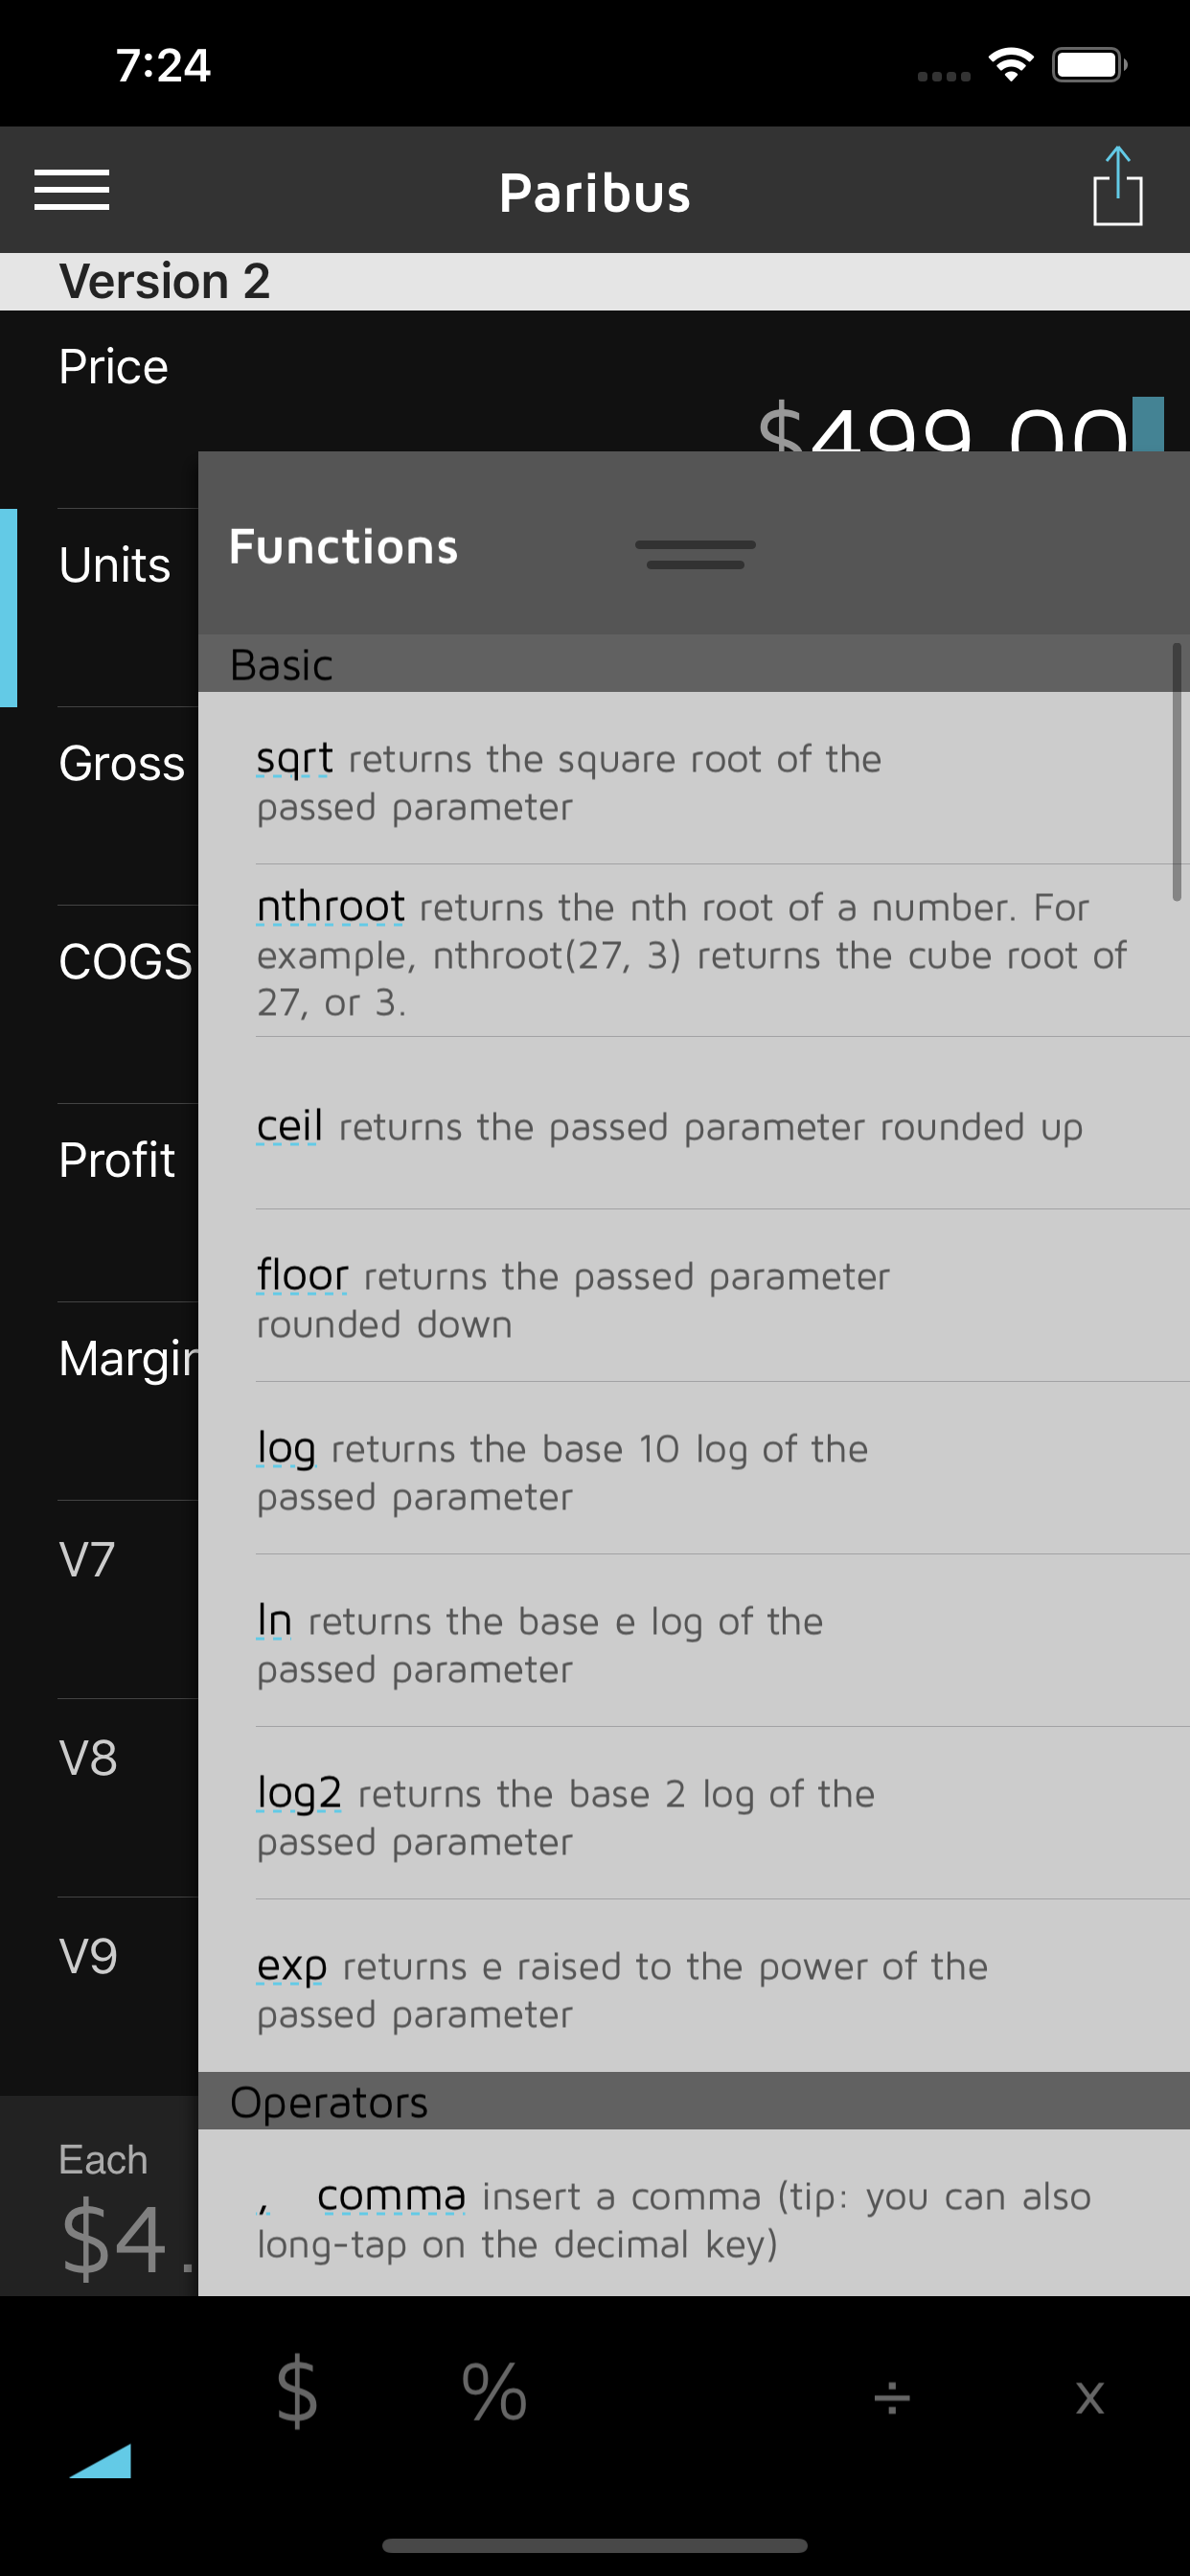The height and width of the screenshot is (2576, 1190).
Task: Open the hamburger menu
Action: point(72,190)
